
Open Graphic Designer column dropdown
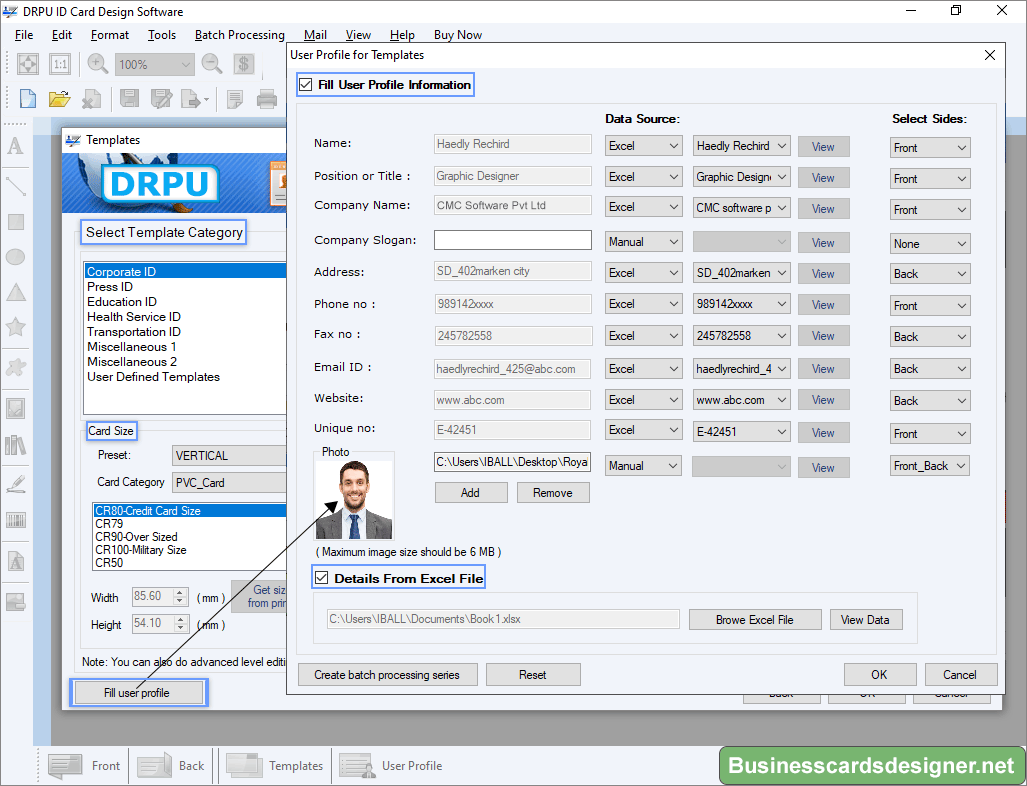pyautogui.click(x=741, y=177)
